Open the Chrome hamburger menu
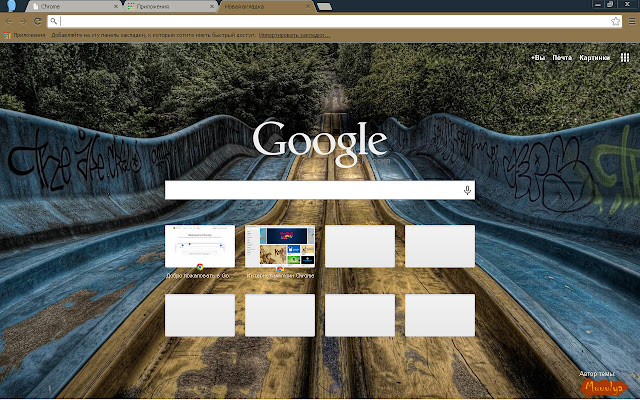 632,21
